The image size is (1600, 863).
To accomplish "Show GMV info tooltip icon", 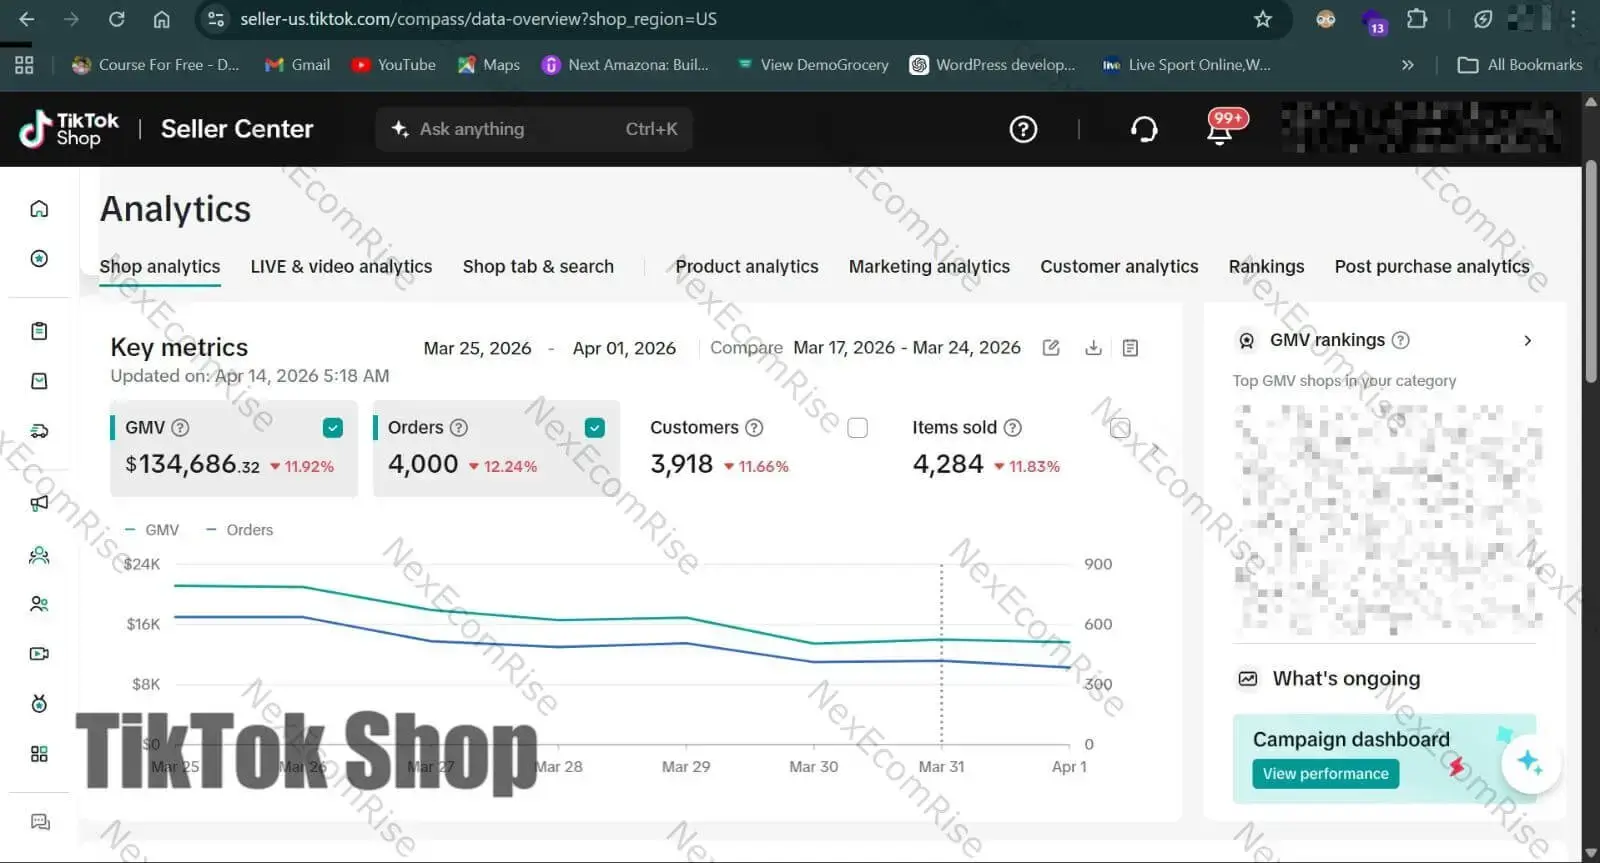I will (x=180, y=428).
